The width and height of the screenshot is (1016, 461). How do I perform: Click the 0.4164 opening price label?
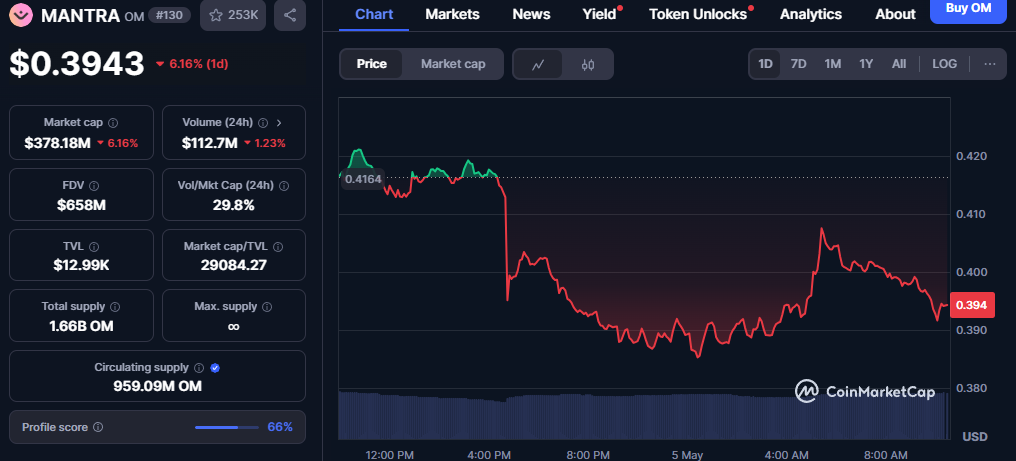coord(363,178)
